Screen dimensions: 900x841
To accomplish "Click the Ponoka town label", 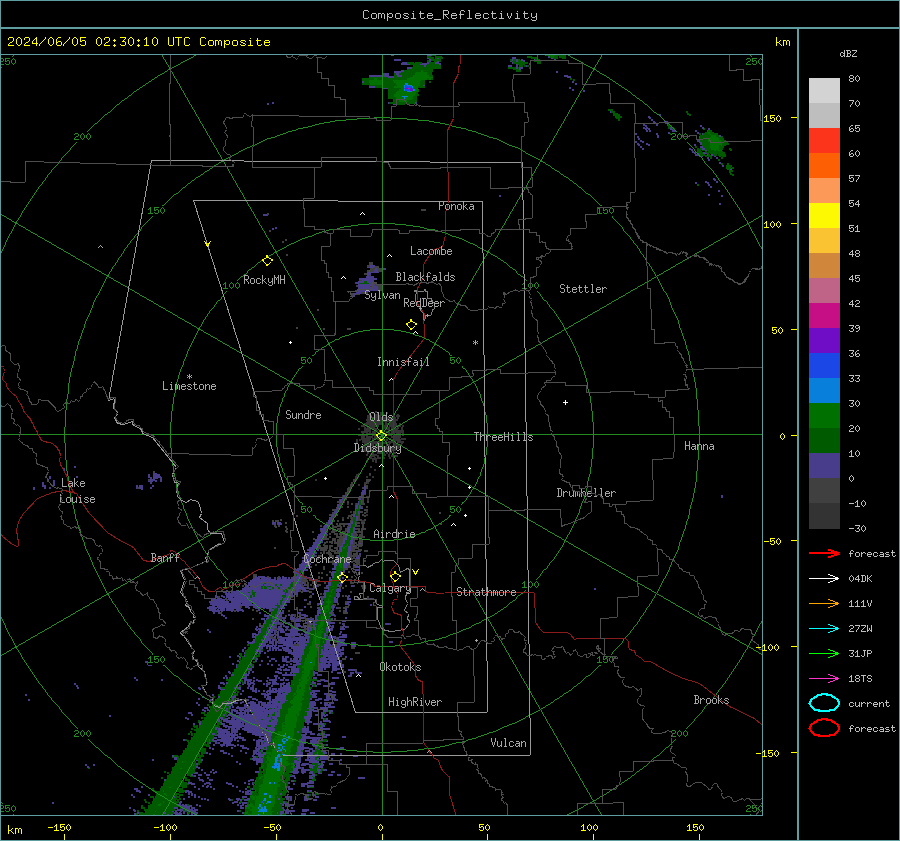I will [456, 206].
